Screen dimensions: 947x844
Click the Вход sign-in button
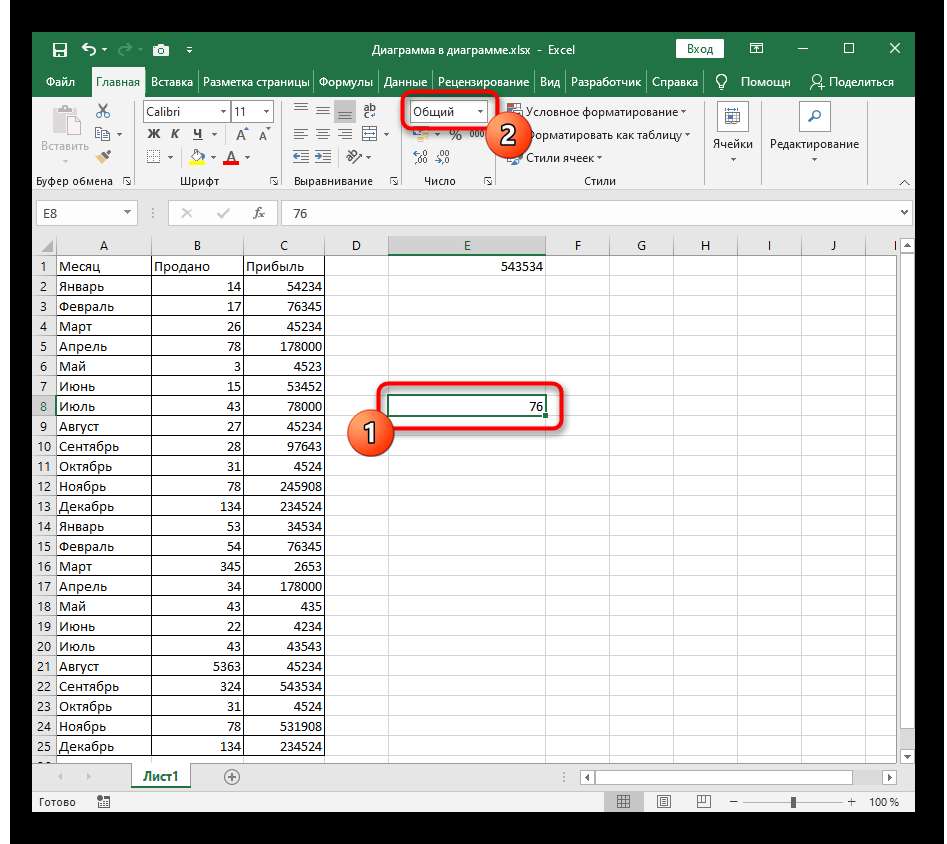[699, 49]
